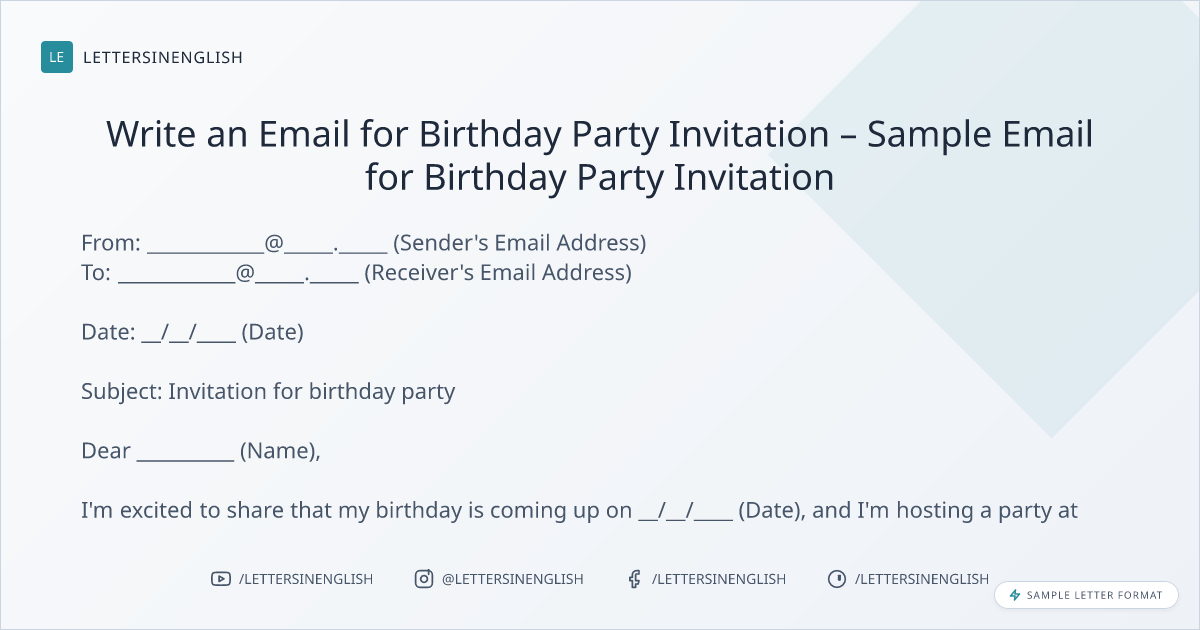Viewport: 1200px width, 630px height.
Task: Click the blank username after 'To:'
Action: 176,273
